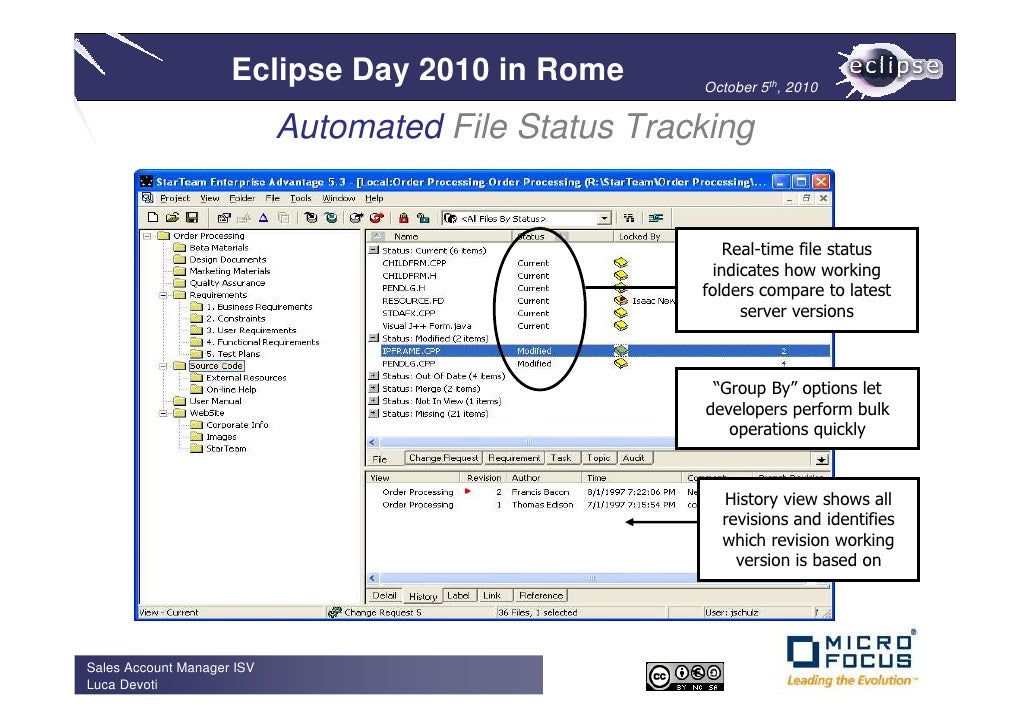Click the Save floppy disk icon
Screen dimensions: 1030x728
click(x=192, y=217)
